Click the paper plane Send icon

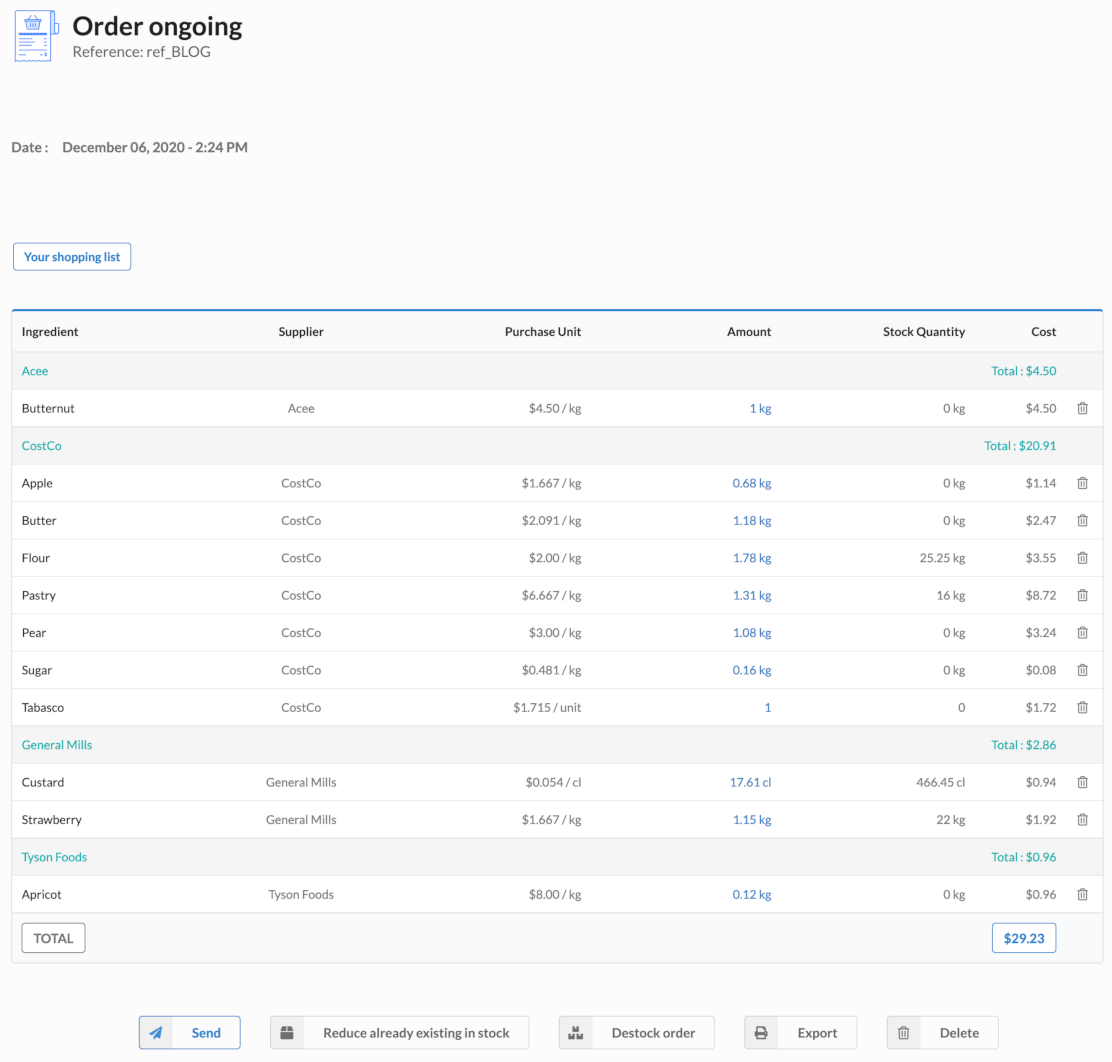pos(157,1032)
